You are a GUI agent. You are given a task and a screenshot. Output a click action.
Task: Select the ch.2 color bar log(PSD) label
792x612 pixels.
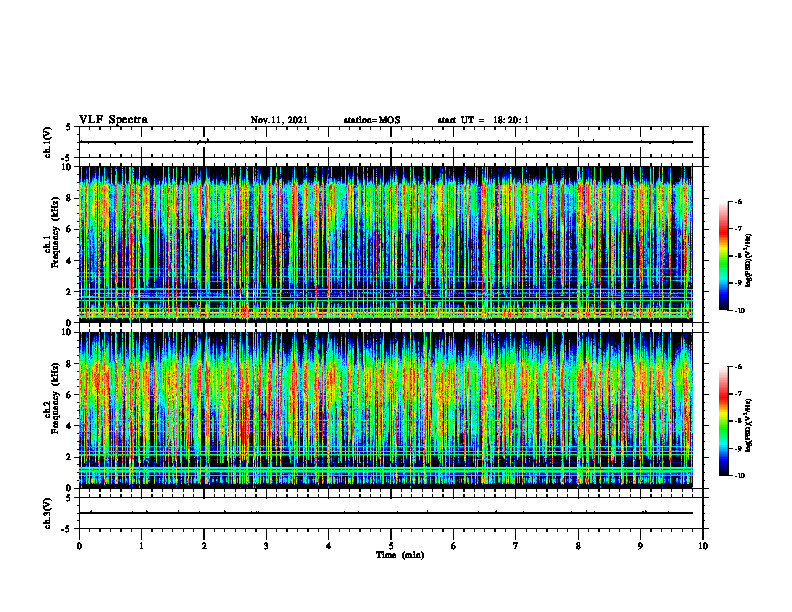[x=749, y=425]
